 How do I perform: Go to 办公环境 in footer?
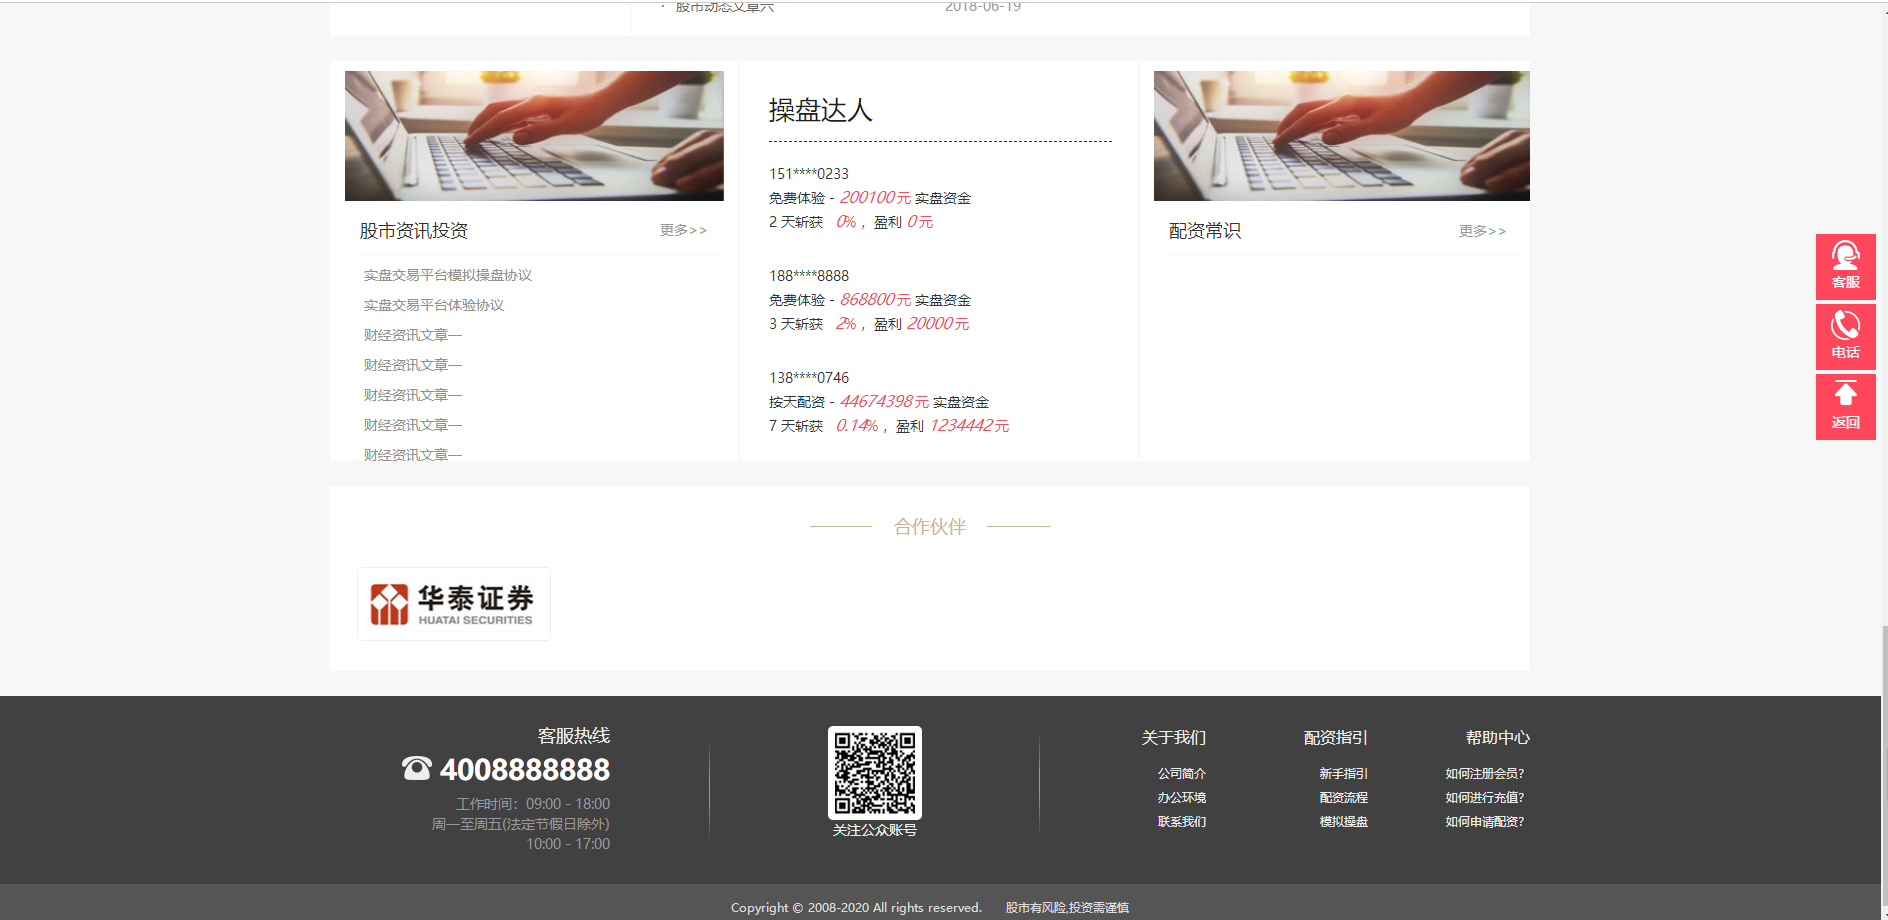[x=1181, y=798]
